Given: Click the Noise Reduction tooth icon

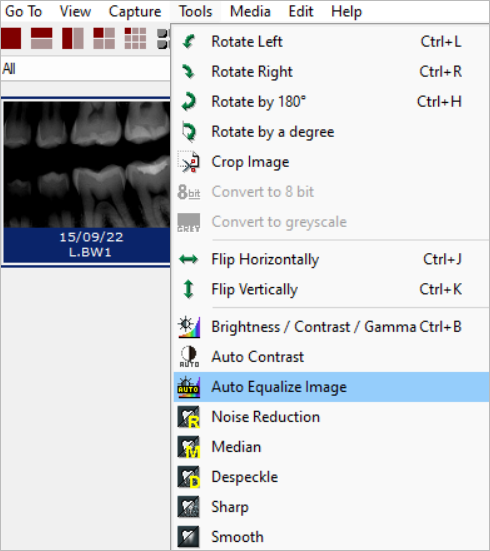Looking at the screenshot, I should coord(189,417).
